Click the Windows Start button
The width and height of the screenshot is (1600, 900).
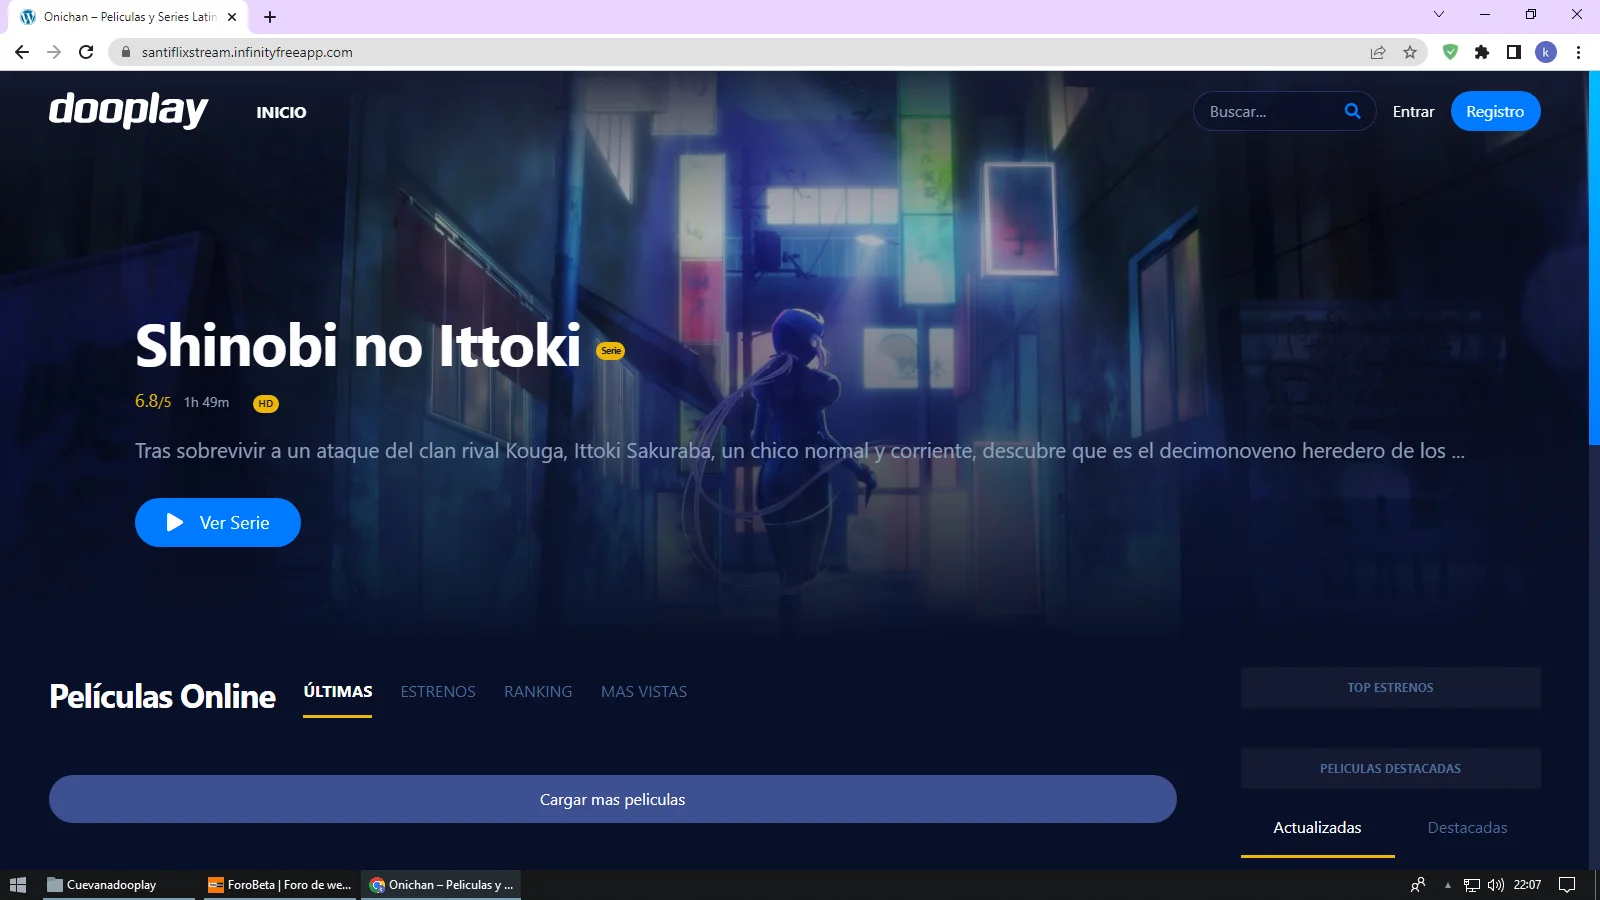[x=18, y=885]
